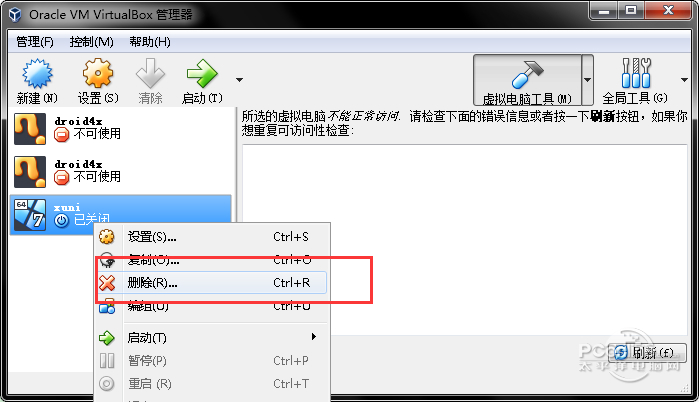Select the first droid4x virtual machine

click(x=121, y=129)
